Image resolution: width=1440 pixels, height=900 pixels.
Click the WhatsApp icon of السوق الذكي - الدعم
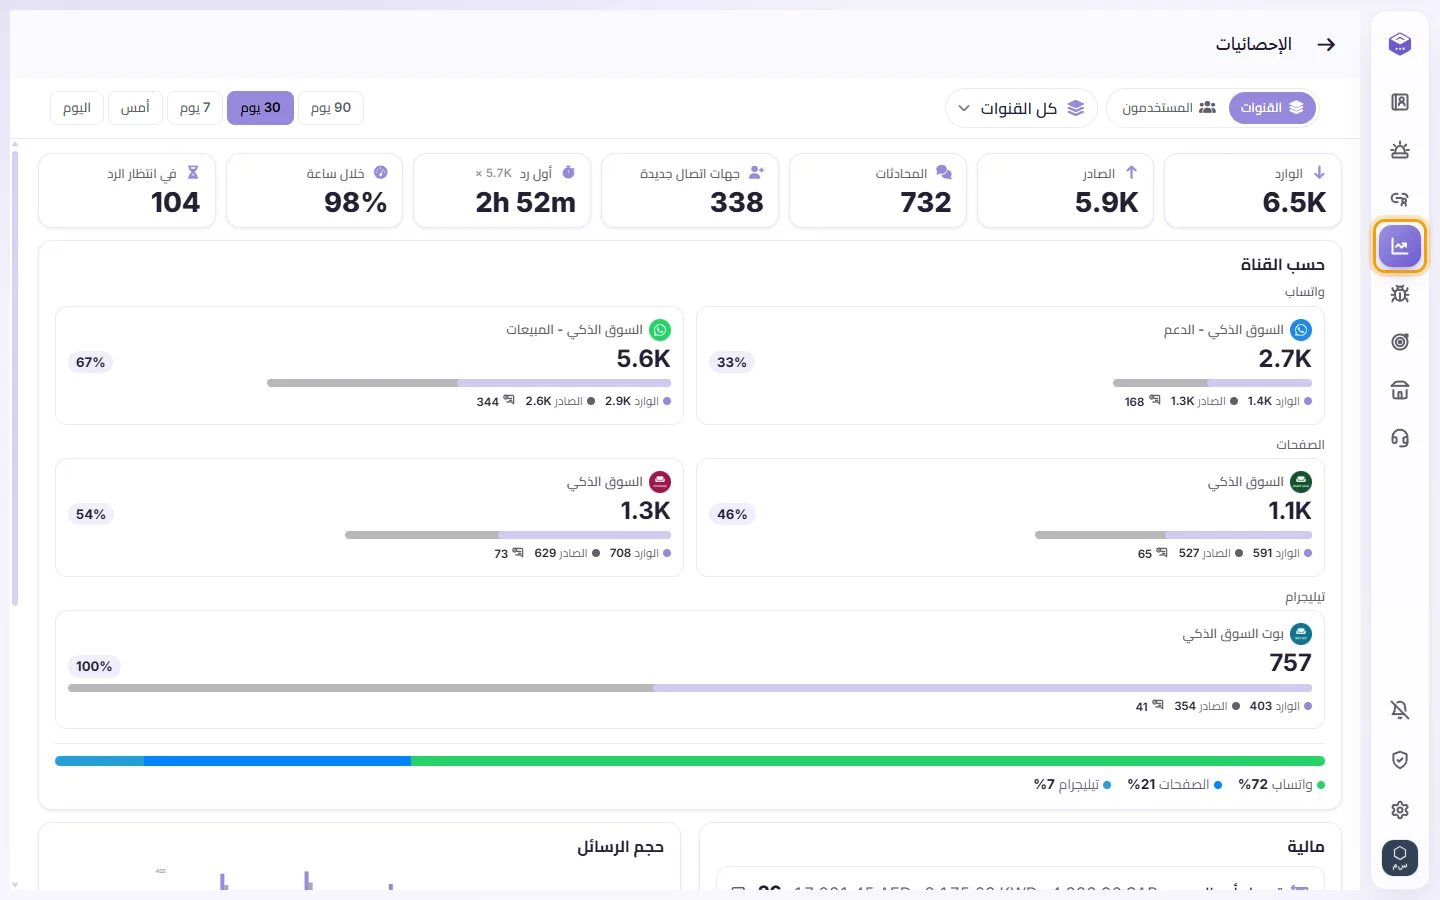(x=1301, y=330)
